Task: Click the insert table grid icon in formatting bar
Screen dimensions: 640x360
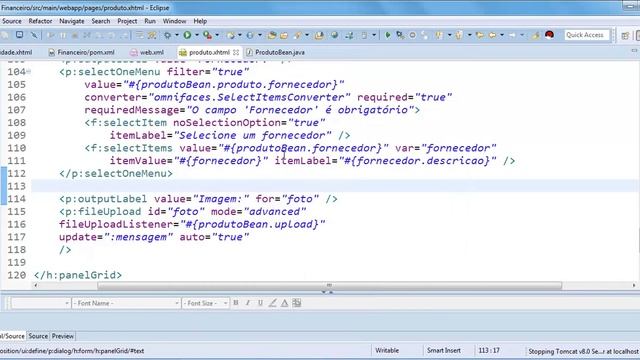Action: click(297, 303)
